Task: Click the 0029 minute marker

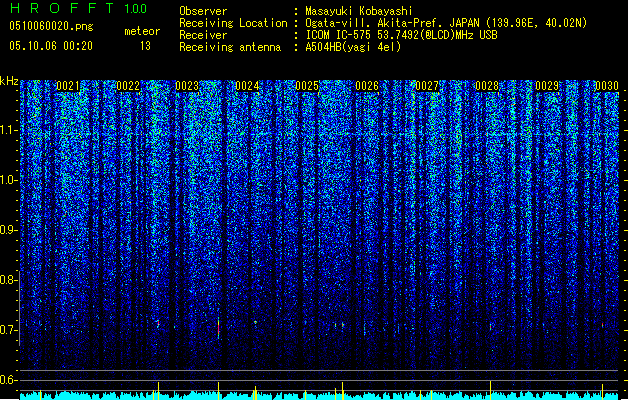Action: click(547, 86)
